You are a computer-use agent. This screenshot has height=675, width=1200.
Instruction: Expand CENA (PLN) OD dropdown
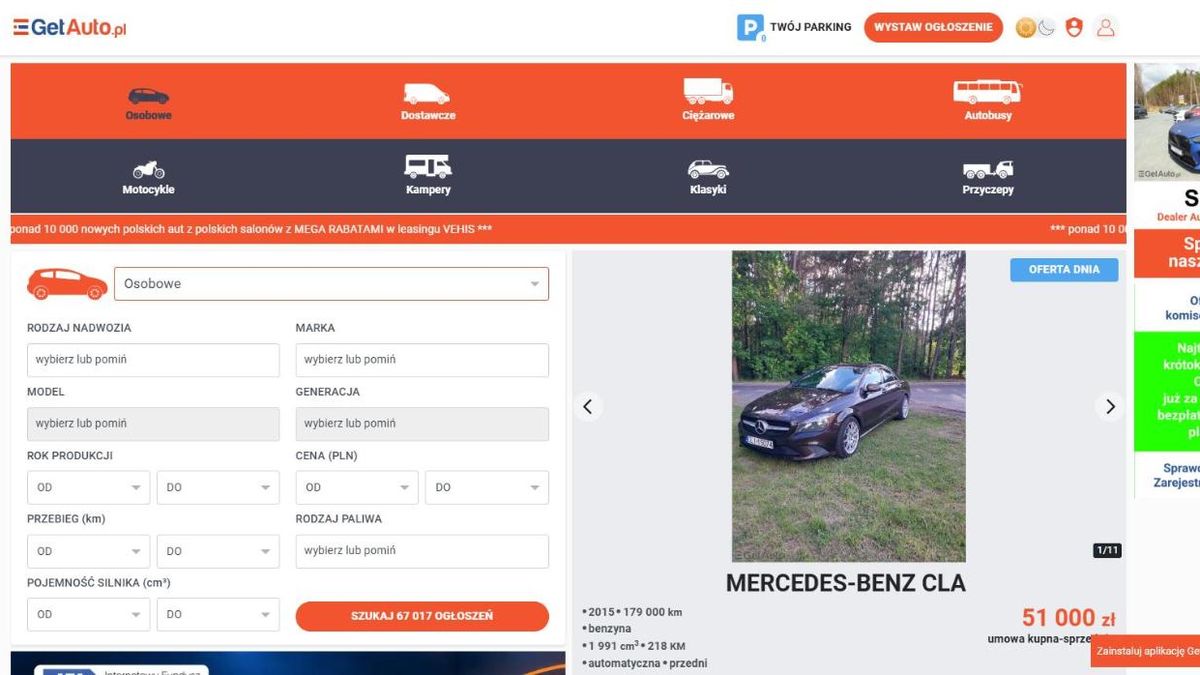pos(357,488)
